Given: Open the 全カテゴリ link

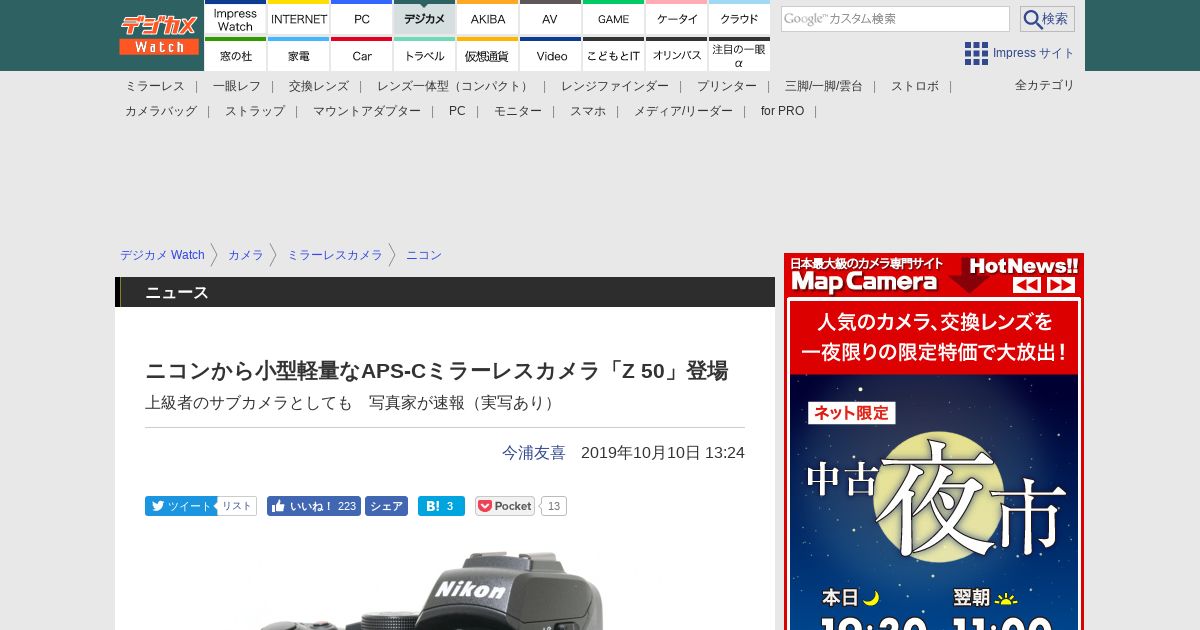Looking at the screenshot, I should (x=1045, y=85).
